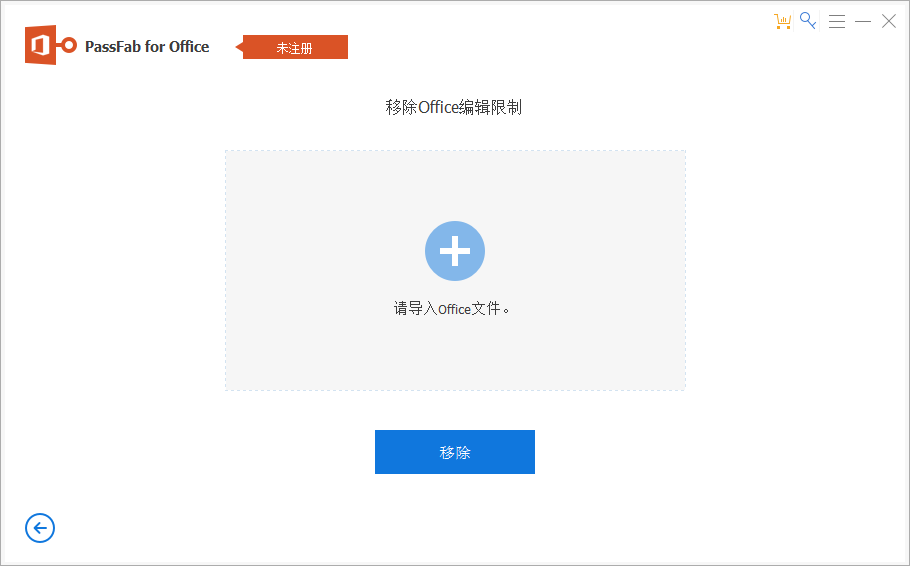Click the 移除 remove button
Viewport: 910px width, 566px height.
click(x=454, y=452)
